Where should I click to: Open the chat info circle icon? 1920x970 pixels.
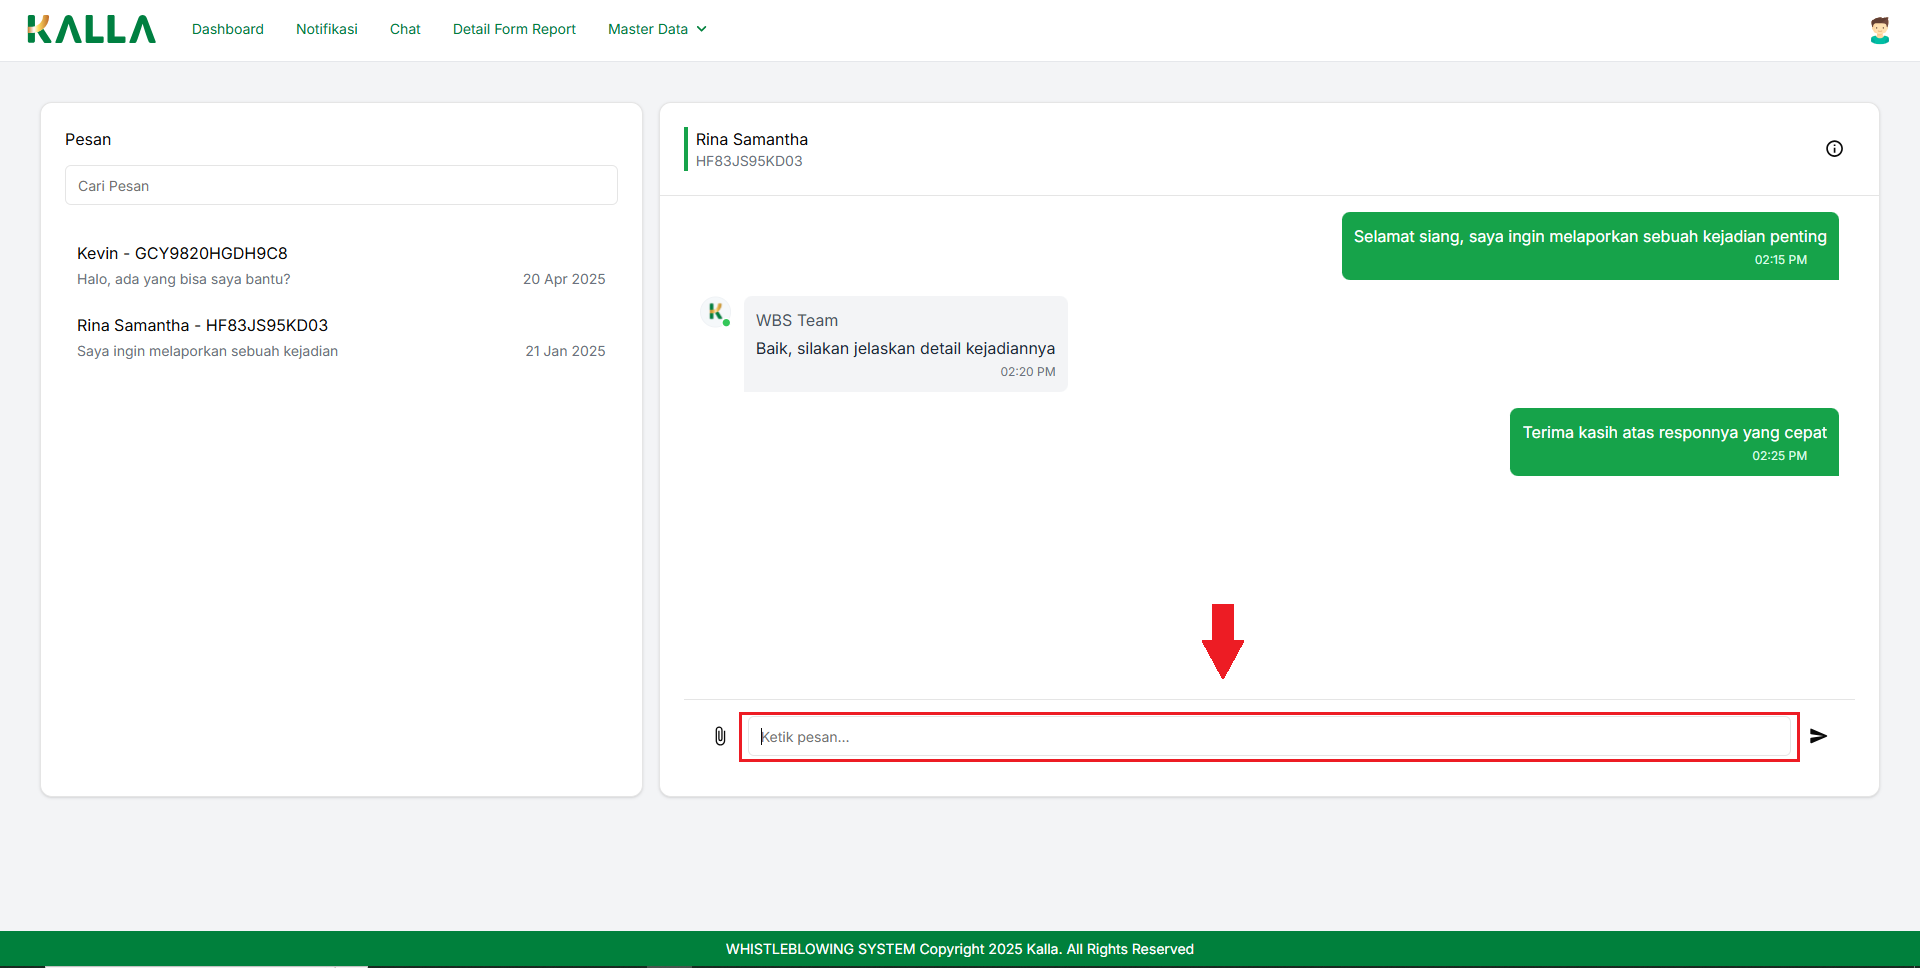[x=1834, y=149]
